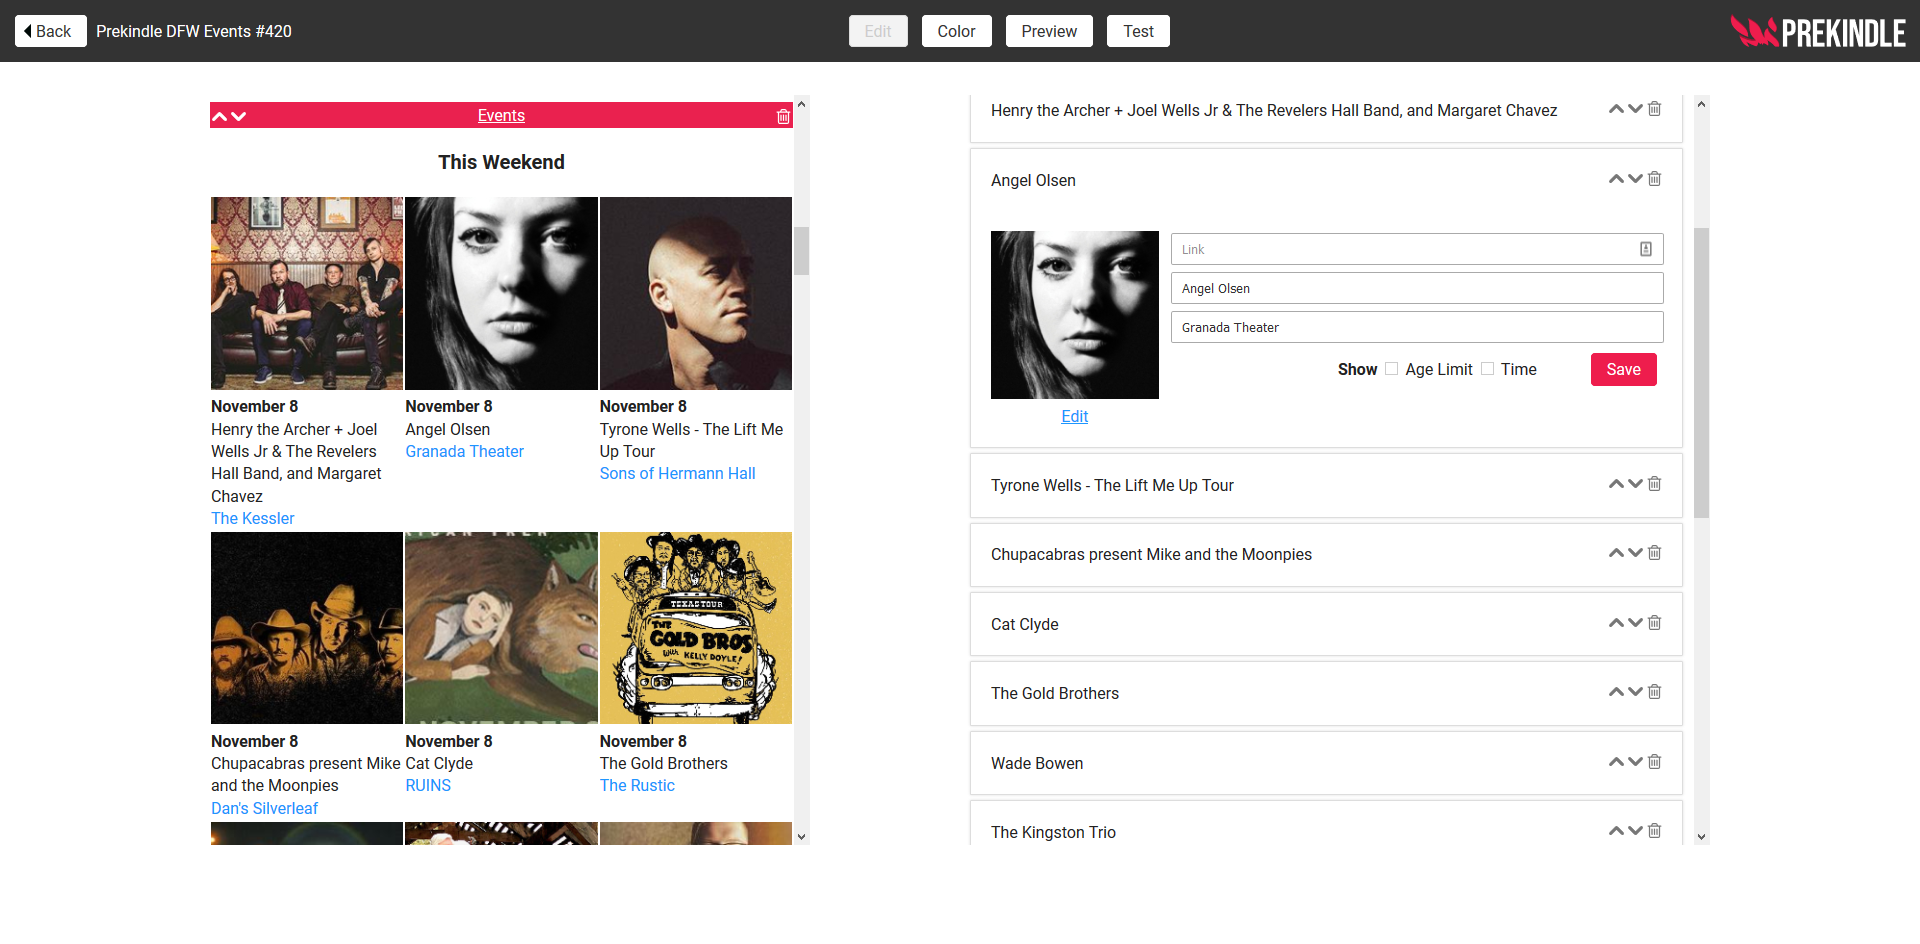
Task: Move the Cat Clyde row down
Action: (x=1635, y=623)
